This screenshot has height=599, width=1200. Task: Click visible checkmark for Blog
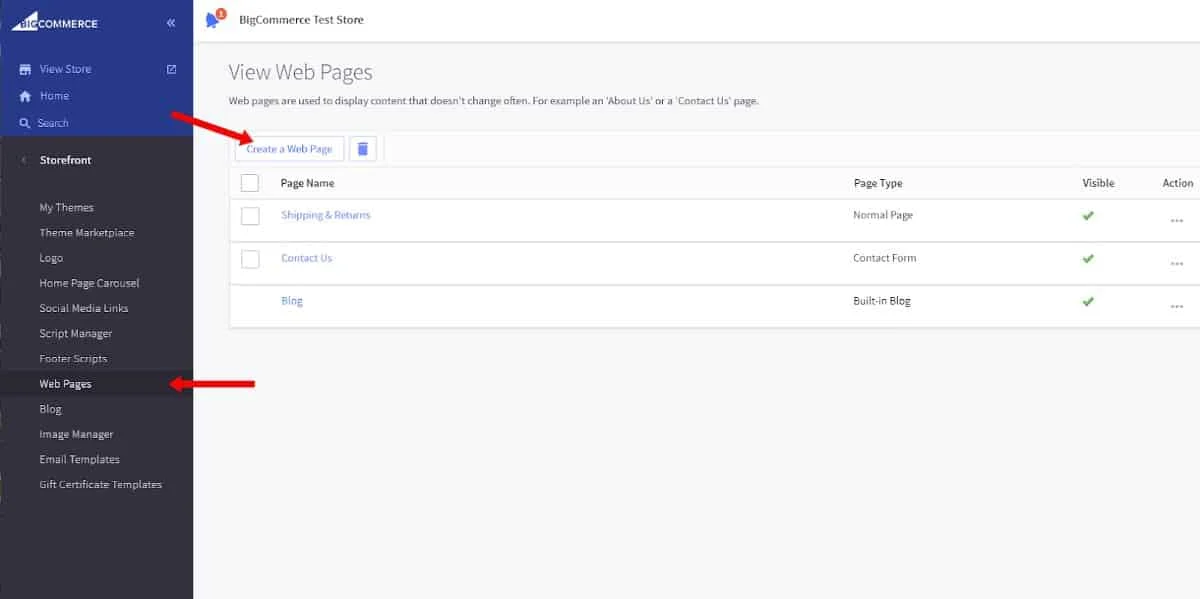1088,301
